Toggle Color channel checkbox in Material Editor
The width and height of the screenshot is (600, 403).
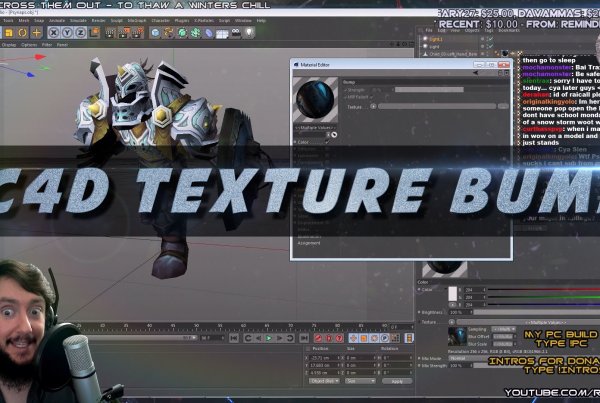[327, 142]
